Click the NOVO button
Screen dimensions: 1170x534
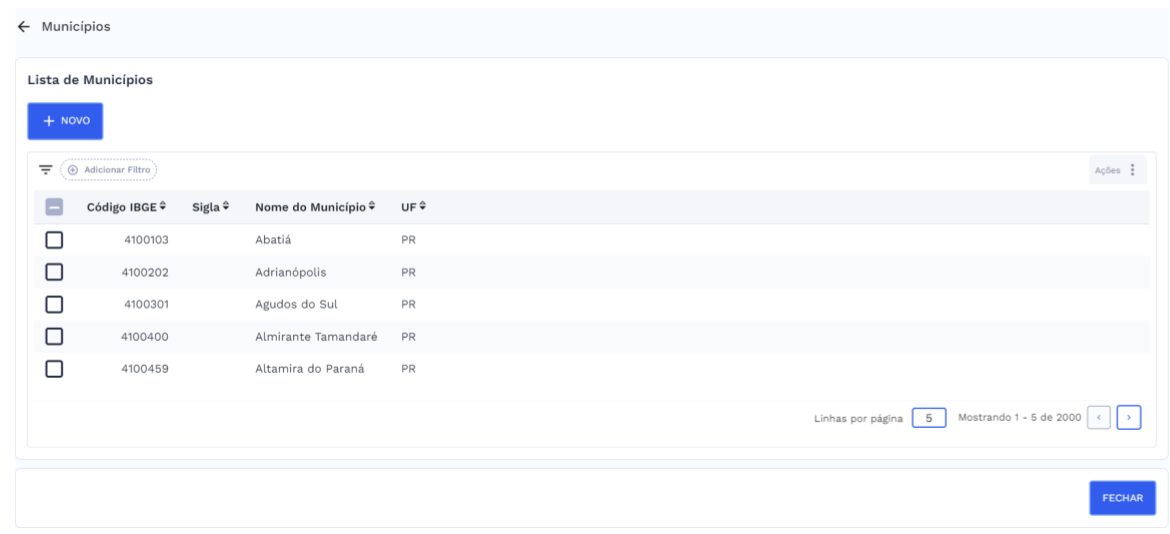coord(65,120)
